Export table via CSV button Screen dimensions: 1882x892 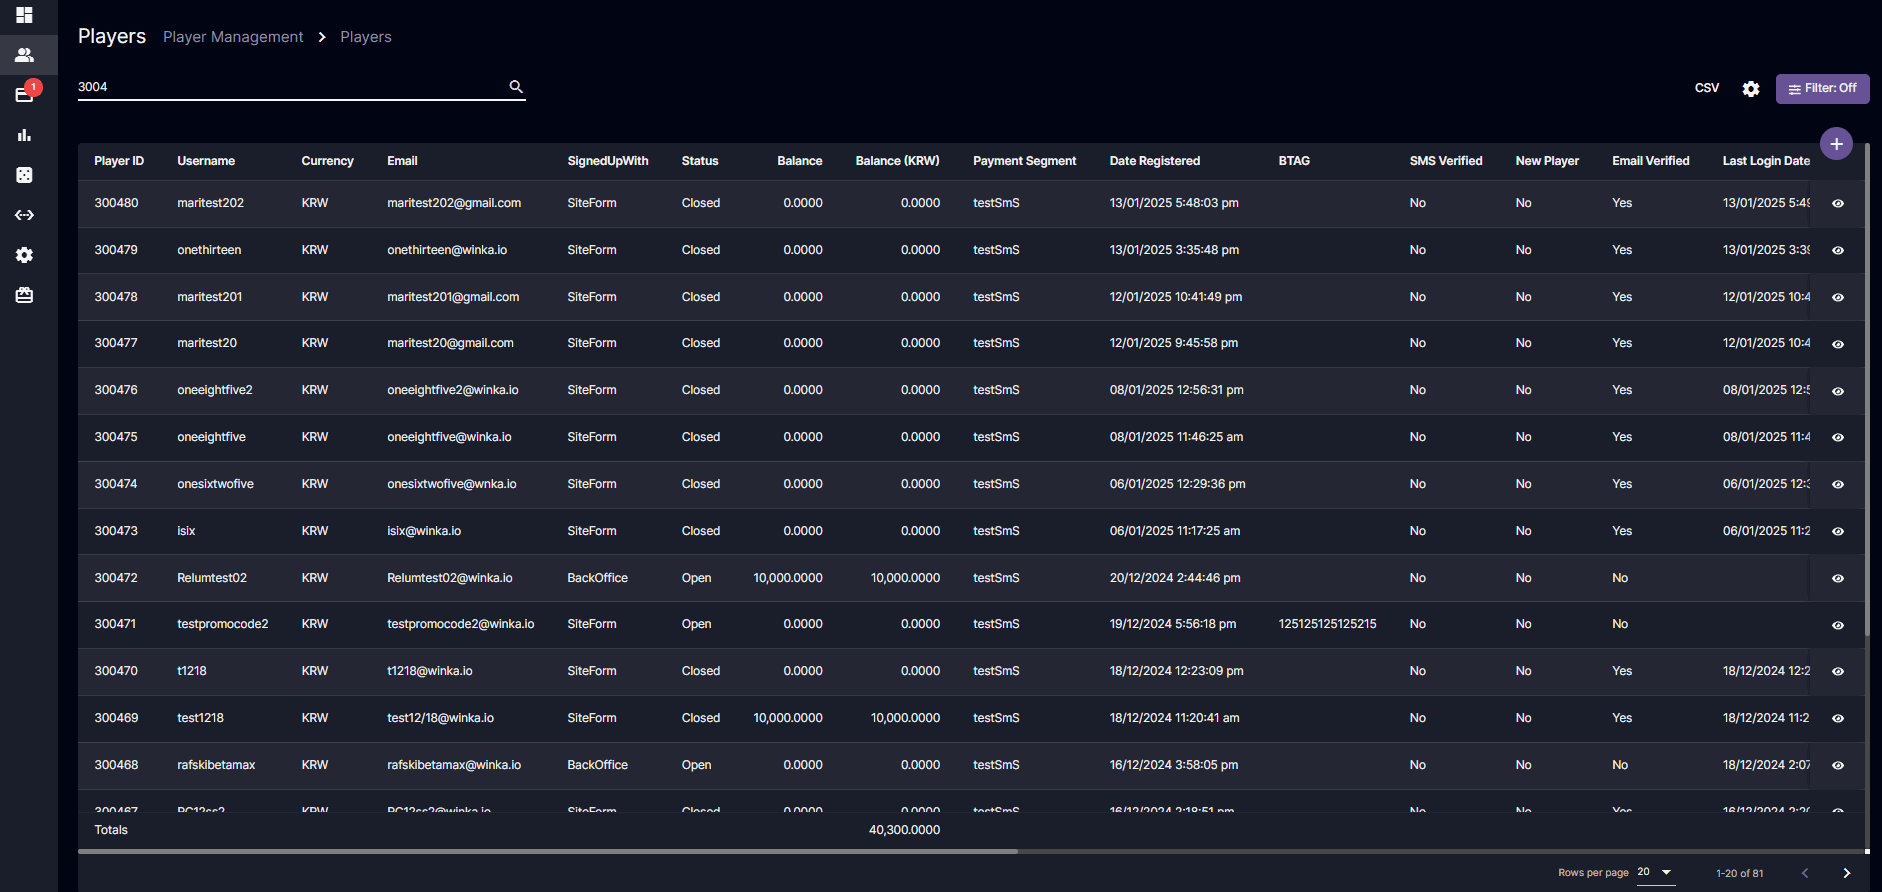pyautogui.click(x=1707, y=88)
